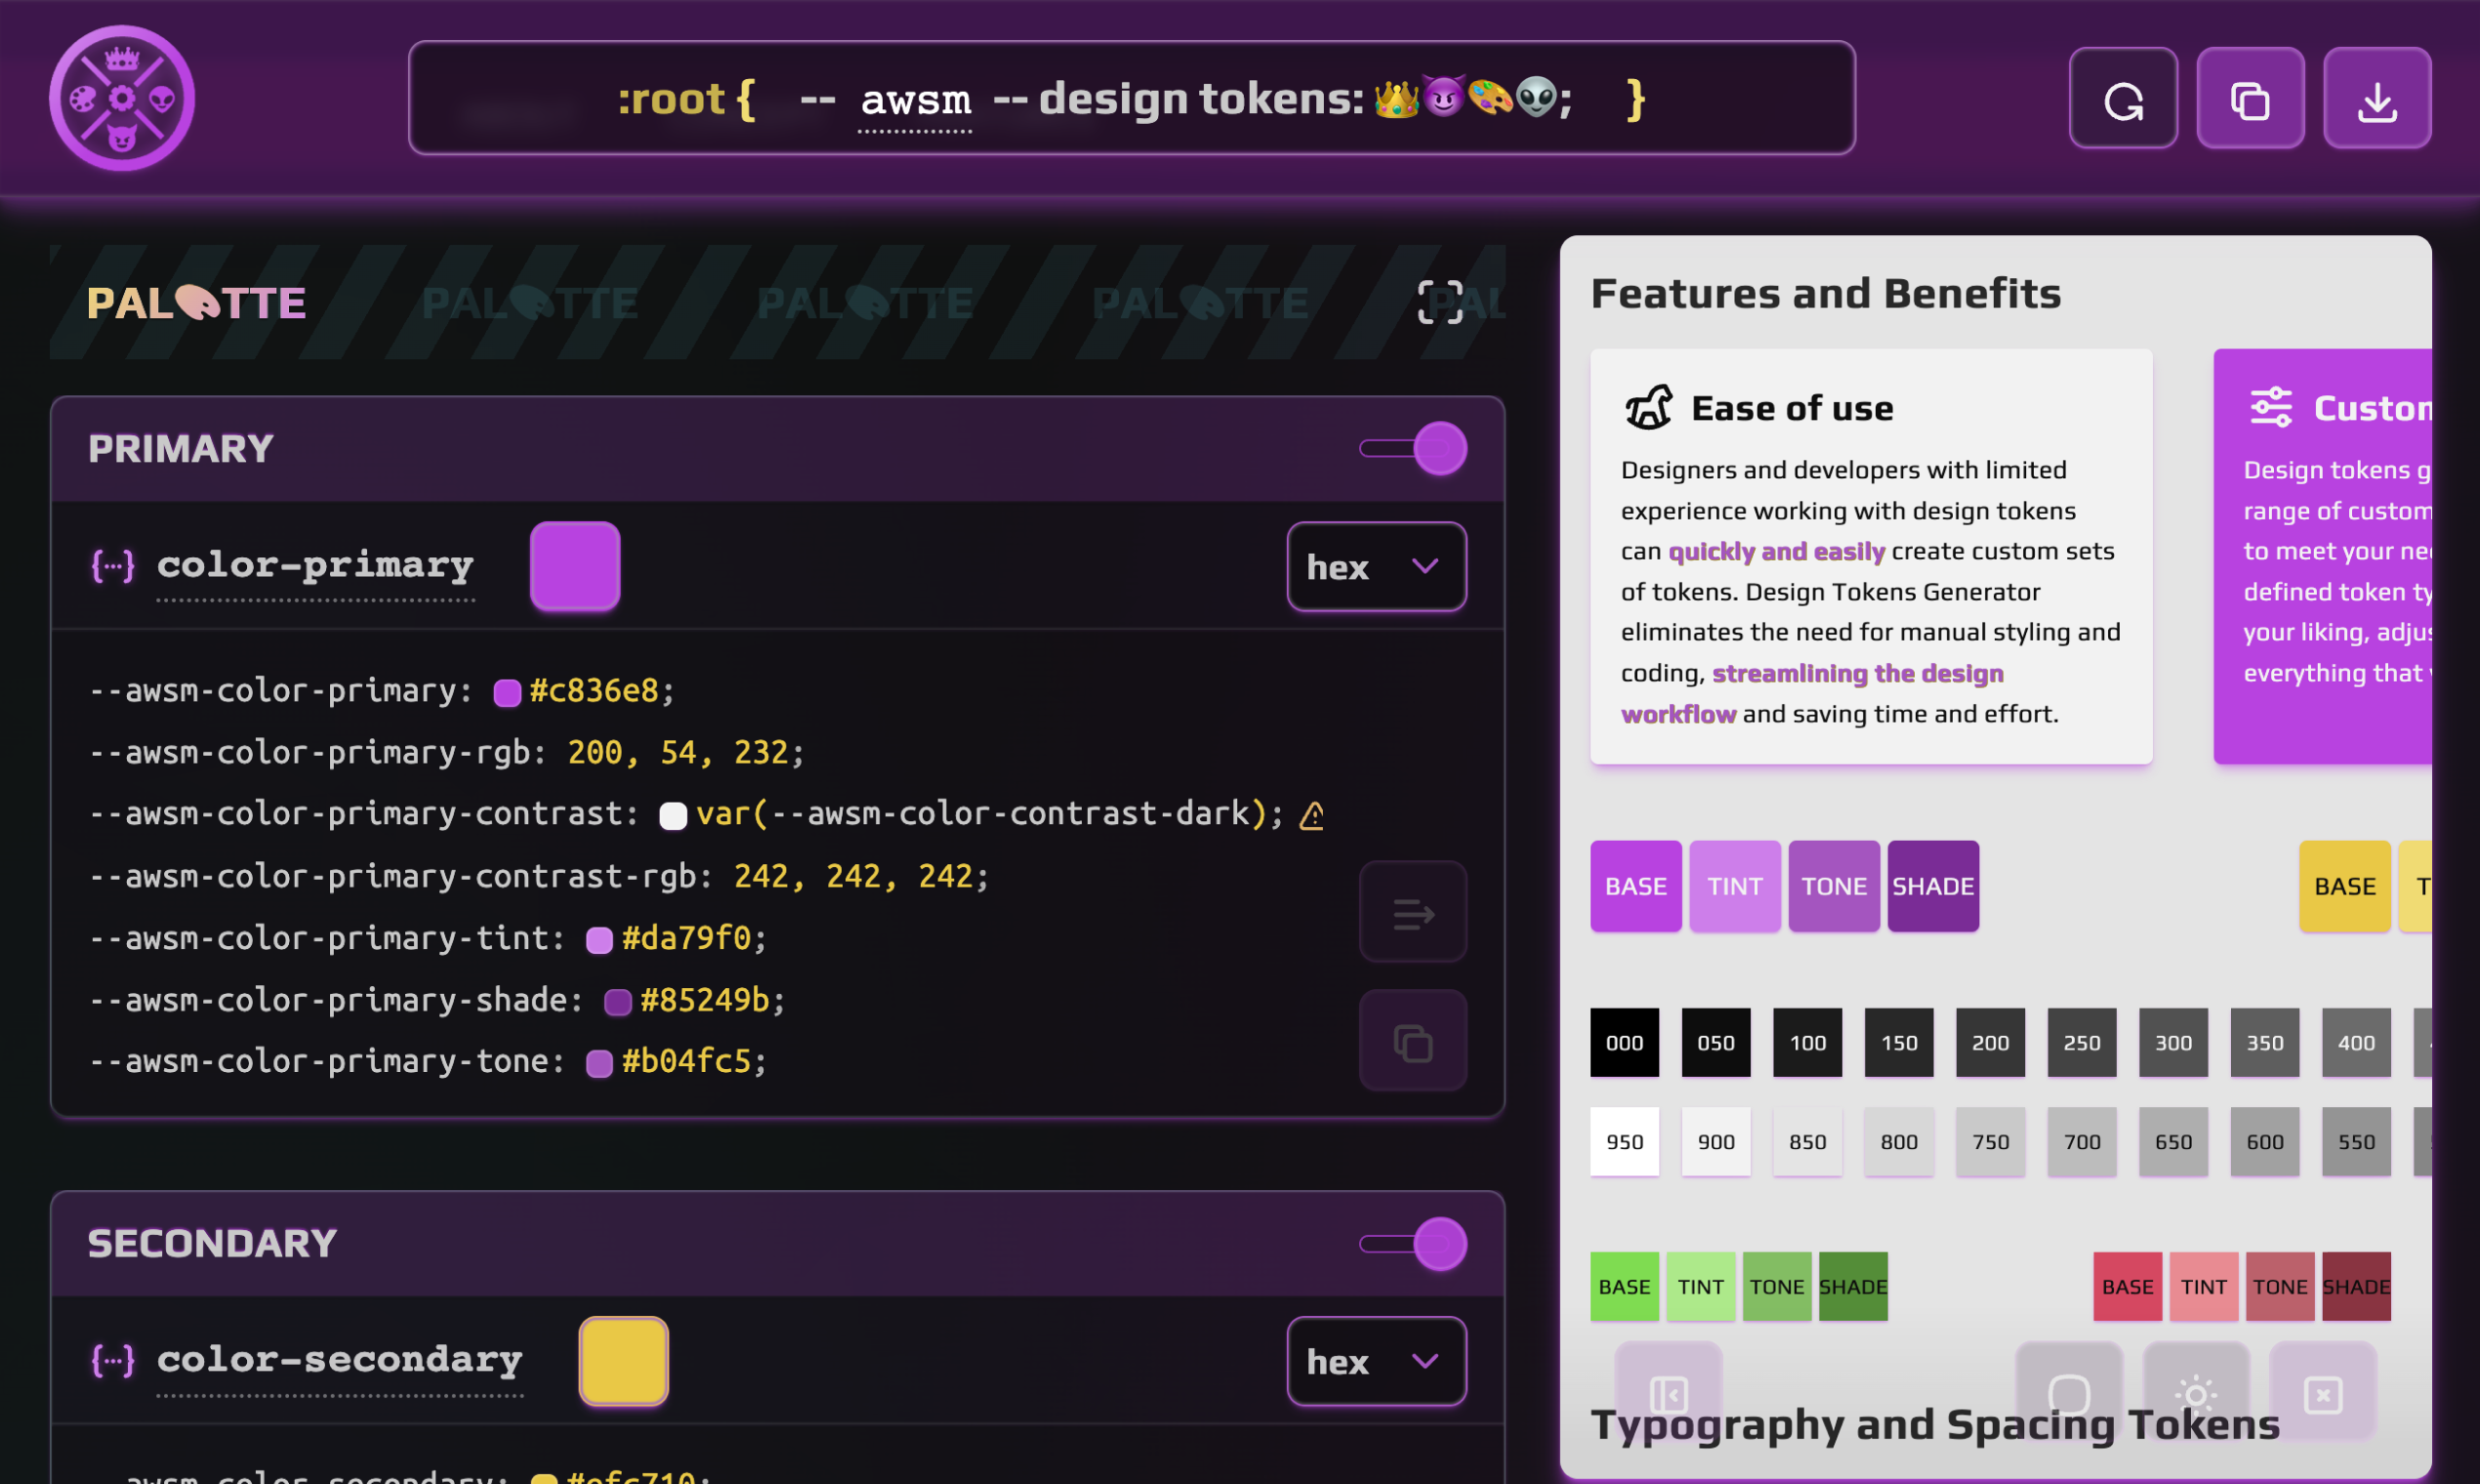The width and height of the screenshot is (2480, 1484).
Task: Toggle the SECONDARY color section switch
Action: 1413,1244
